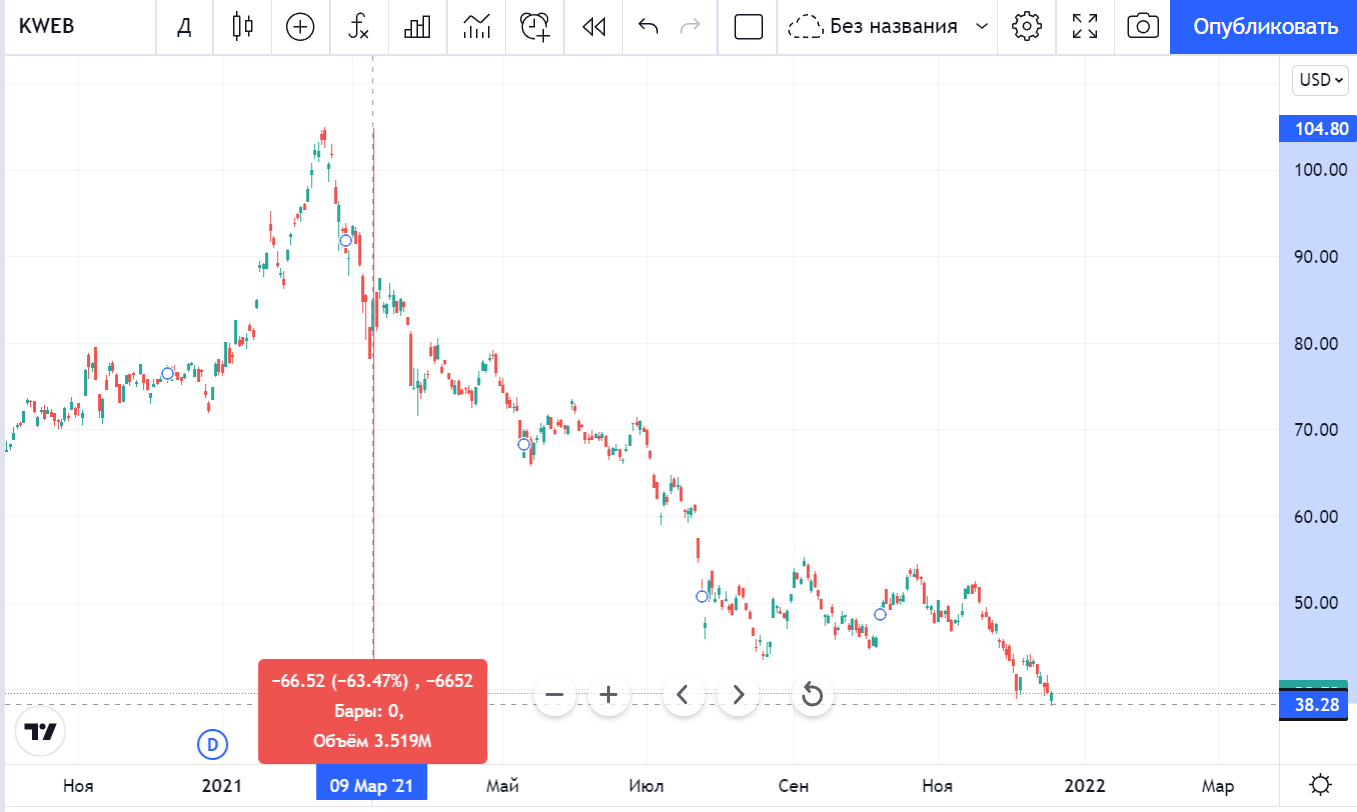Click the D dividend marker on time axis
Screen dimensions: 1357x812
tap(212, 744)
